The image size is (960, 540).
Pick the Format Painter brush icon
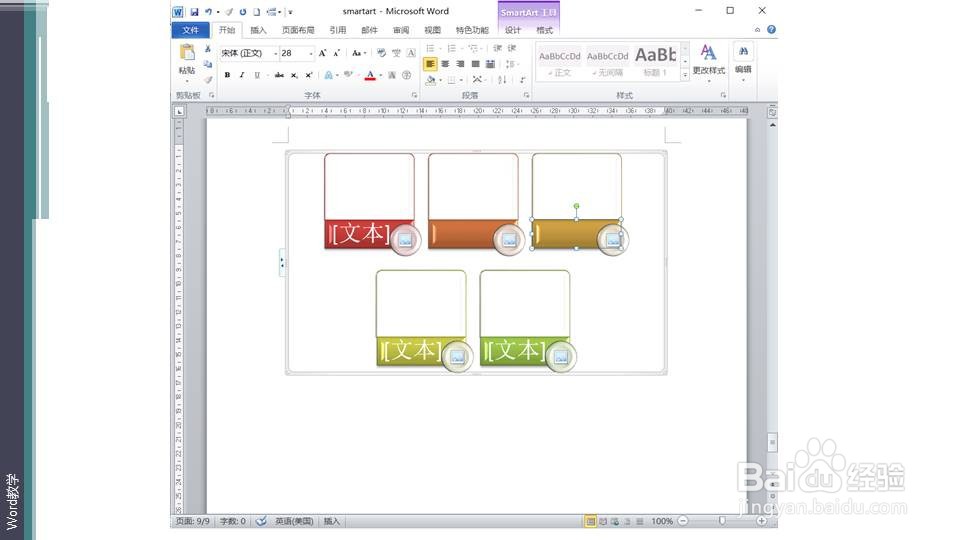[x=208, y=80]
